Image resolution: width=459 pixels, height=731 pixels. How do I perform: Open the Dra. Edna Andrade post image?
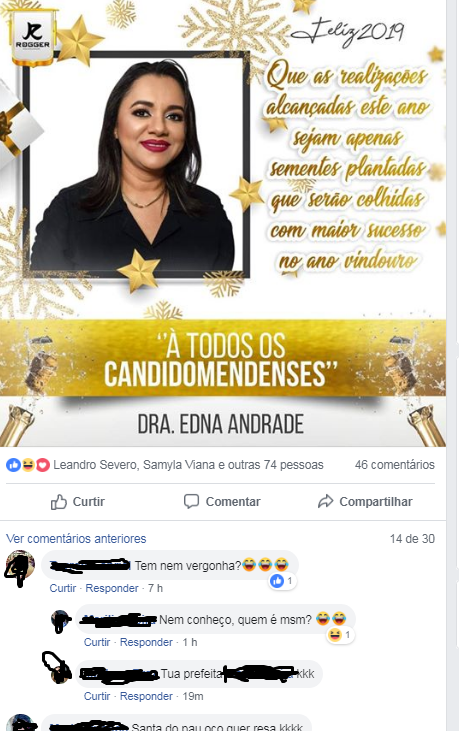(223, 223)
